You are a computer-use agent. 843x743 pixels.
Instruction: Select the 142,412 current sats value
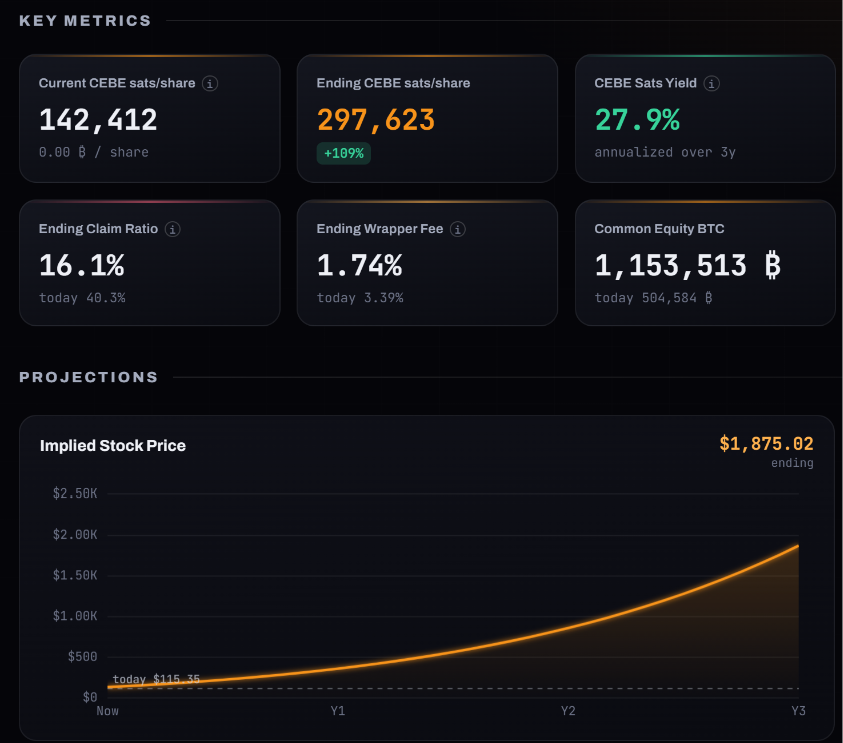pyautogui.click(x=98, y=119)
